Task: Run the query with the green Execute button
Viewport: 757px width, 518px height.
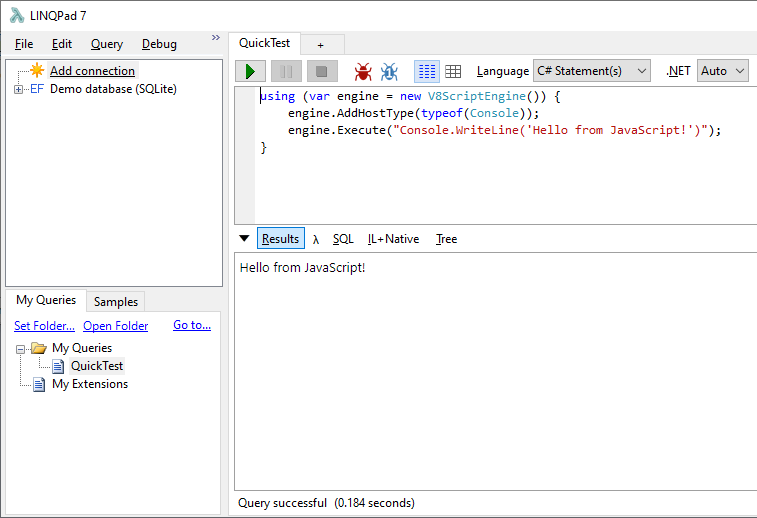Action: (250, 71)
